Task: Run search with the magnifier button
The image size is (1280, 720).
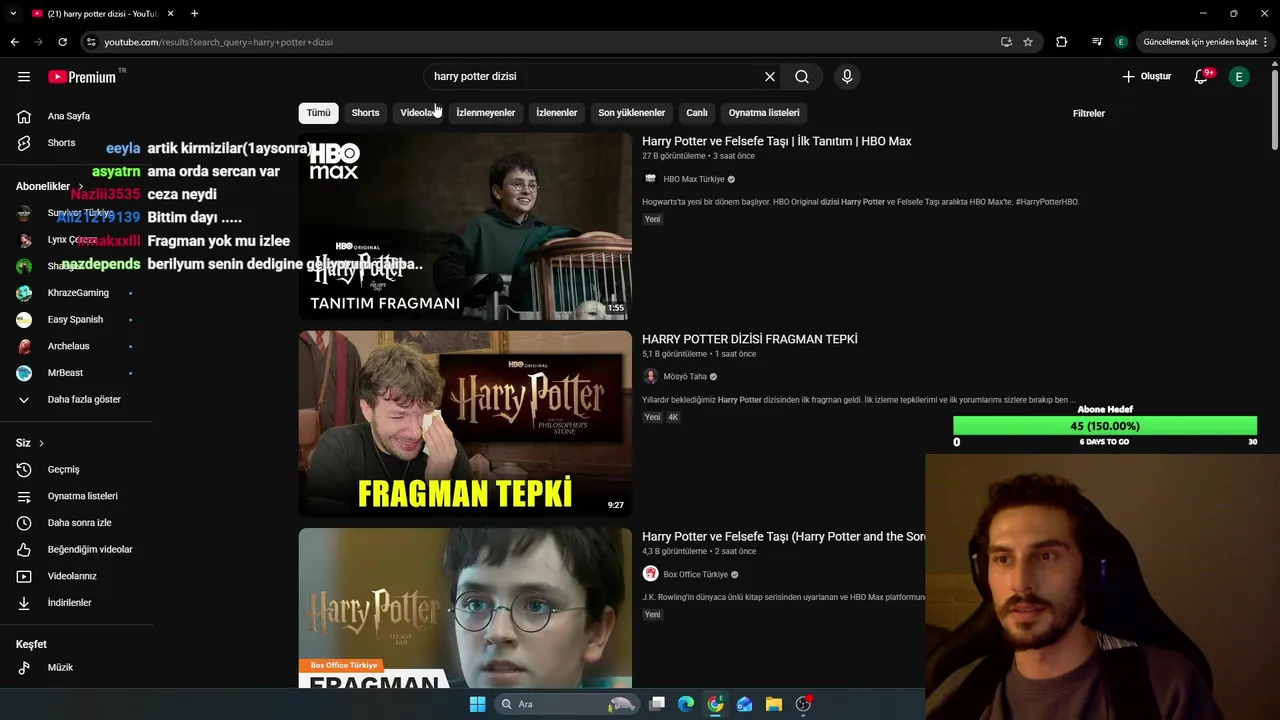Action: click(802, 77)
